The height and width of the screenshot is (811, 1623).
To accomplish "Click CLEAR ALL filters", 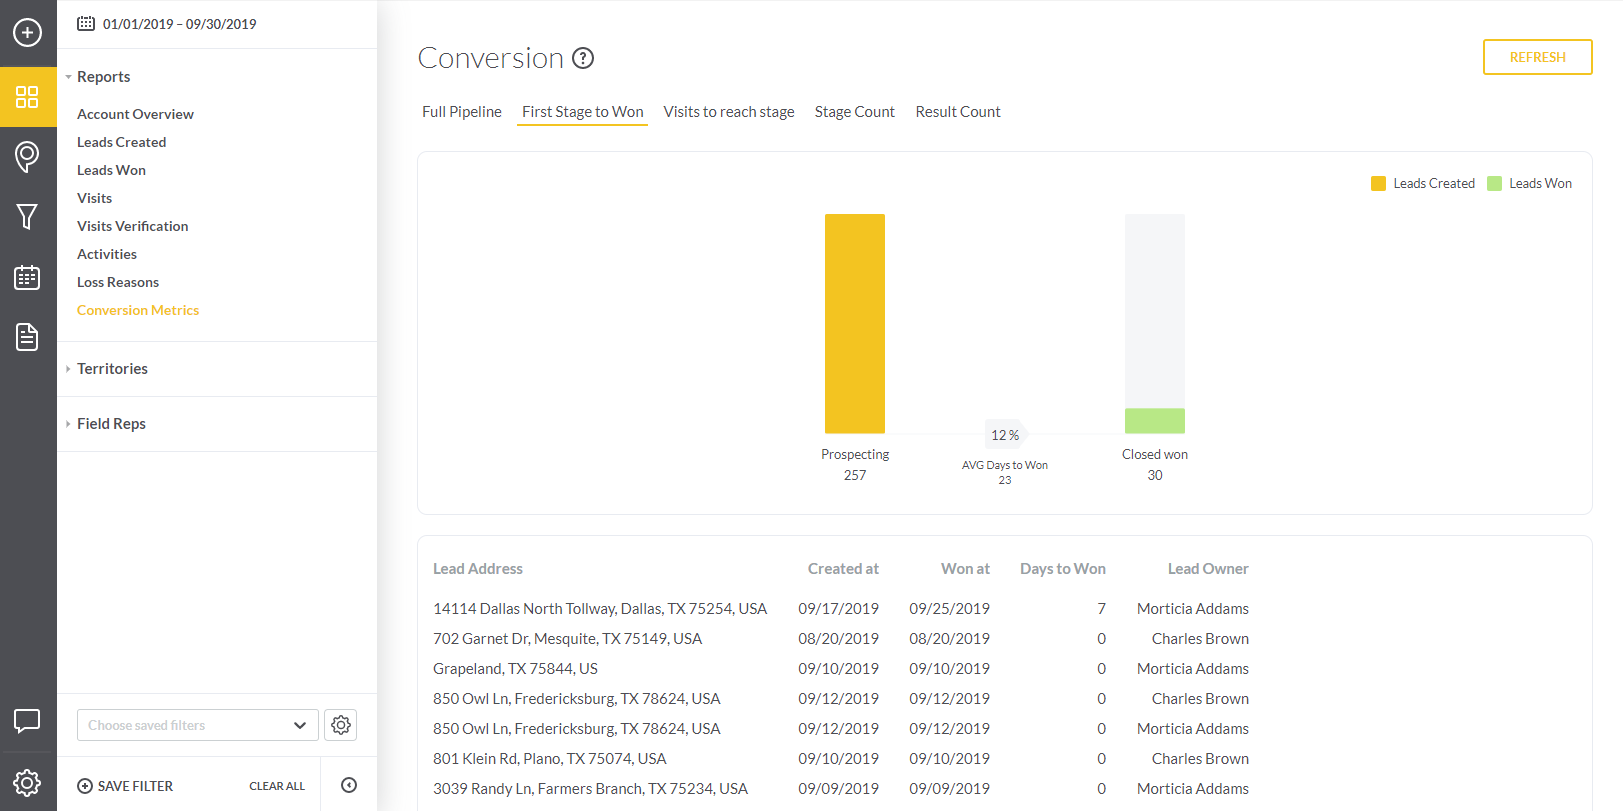I will 277,786.
